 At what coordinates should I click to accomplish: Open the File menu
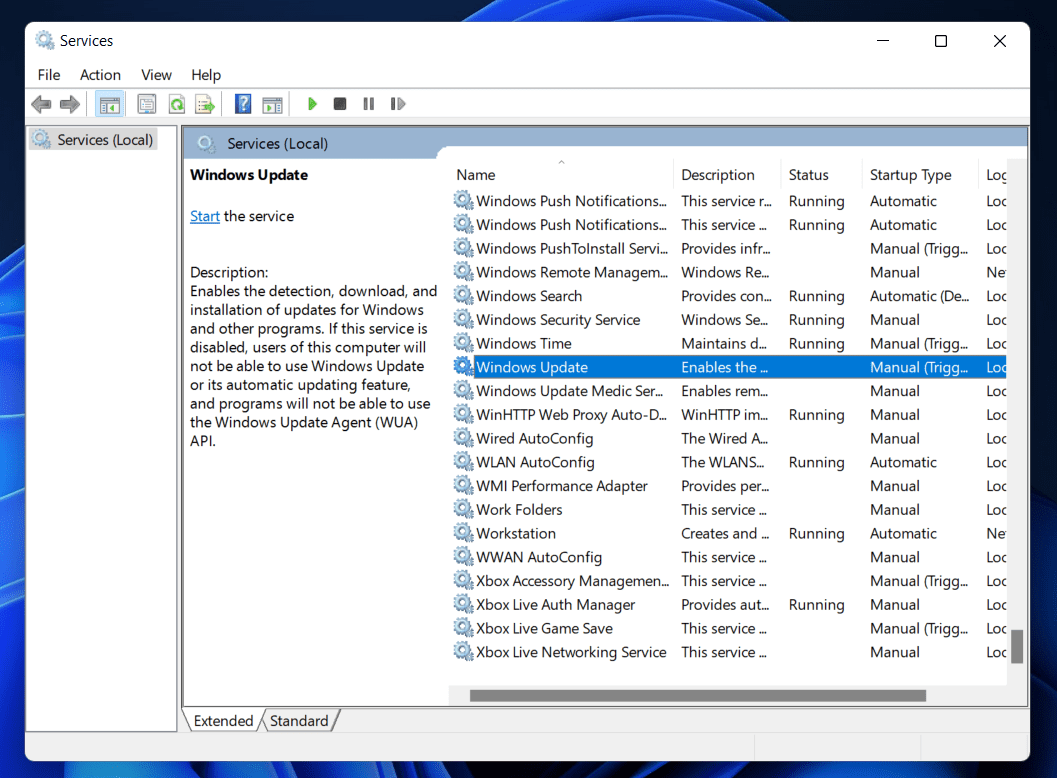click(49, 75)
